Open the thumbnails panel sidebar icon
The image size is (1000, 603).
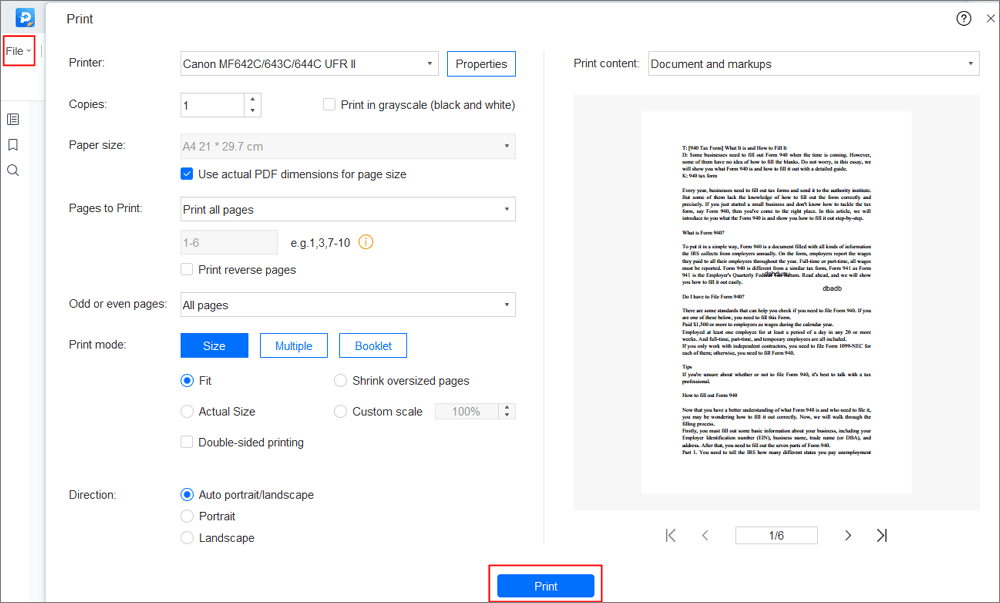pos(13,119)
